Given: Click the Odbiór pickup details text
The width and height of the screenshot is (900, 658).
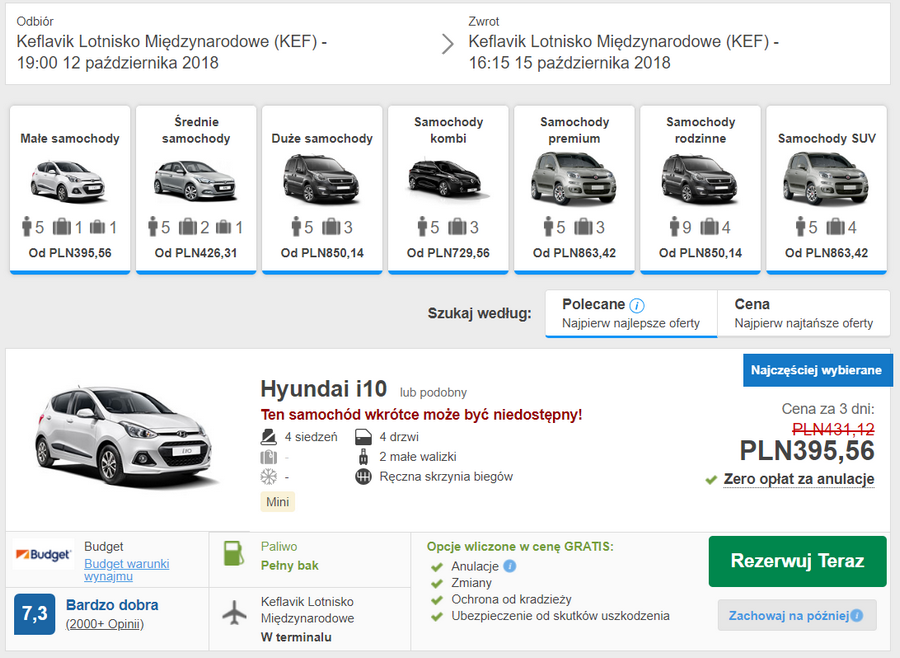Looking at the screenshot, I should tap(172, 52).
